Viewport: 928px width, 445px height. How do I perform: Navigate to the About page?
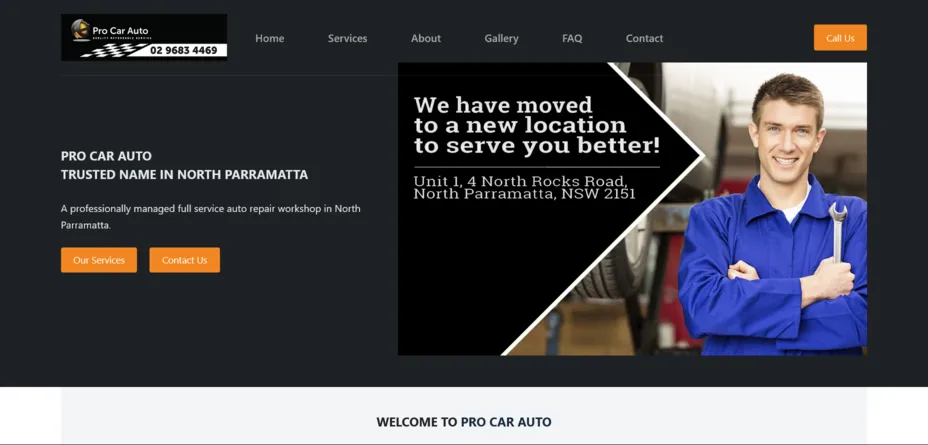[x=425, y=38]
